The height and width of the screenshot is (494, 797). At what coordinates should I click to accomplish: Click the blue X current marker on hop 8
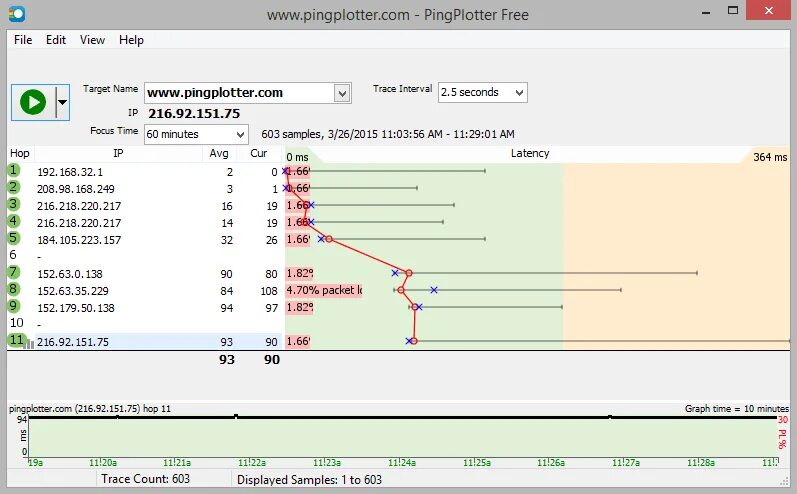[x=434, y=290]
